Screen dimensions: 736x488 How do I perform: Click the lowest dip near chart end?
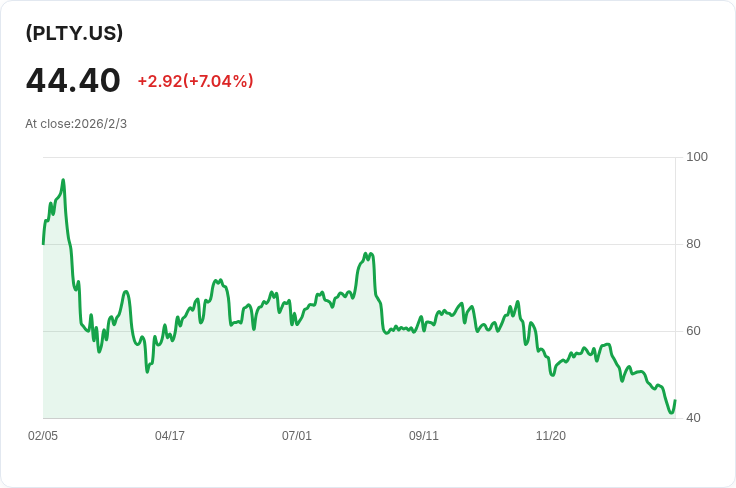pos(671,413)
